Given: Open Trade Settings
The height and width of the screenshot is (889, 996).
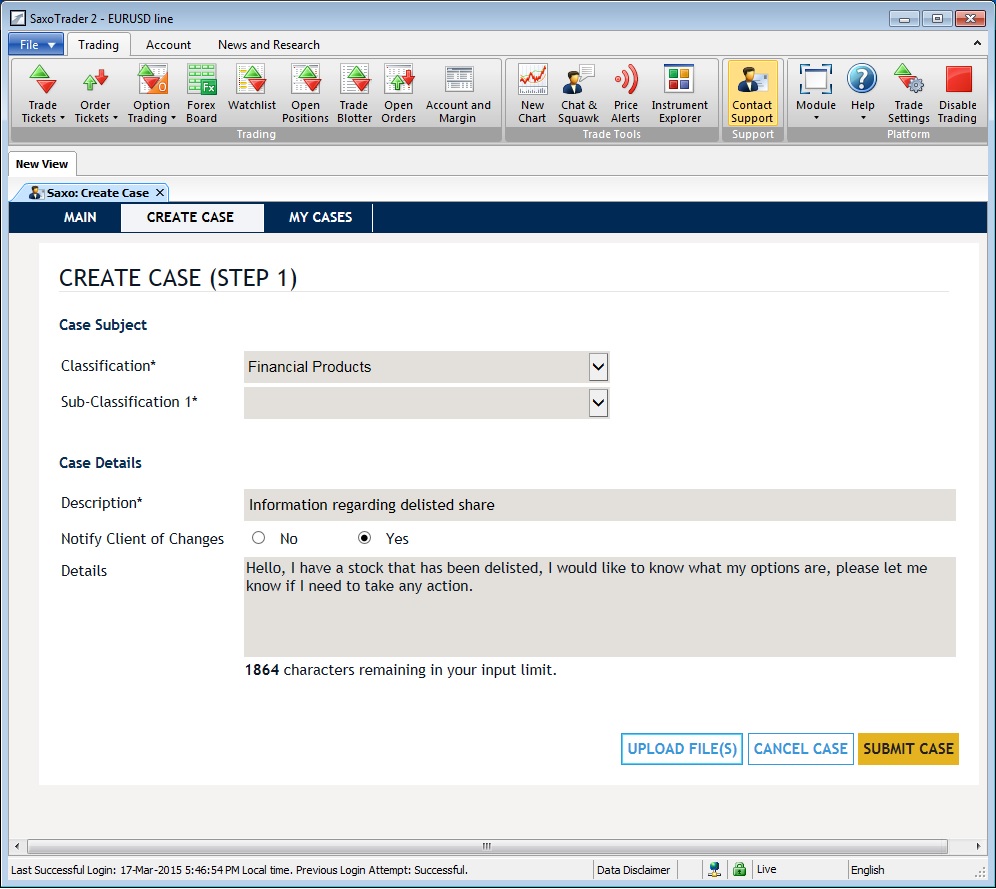Looking at the screenshot, I should pos(908,94).
